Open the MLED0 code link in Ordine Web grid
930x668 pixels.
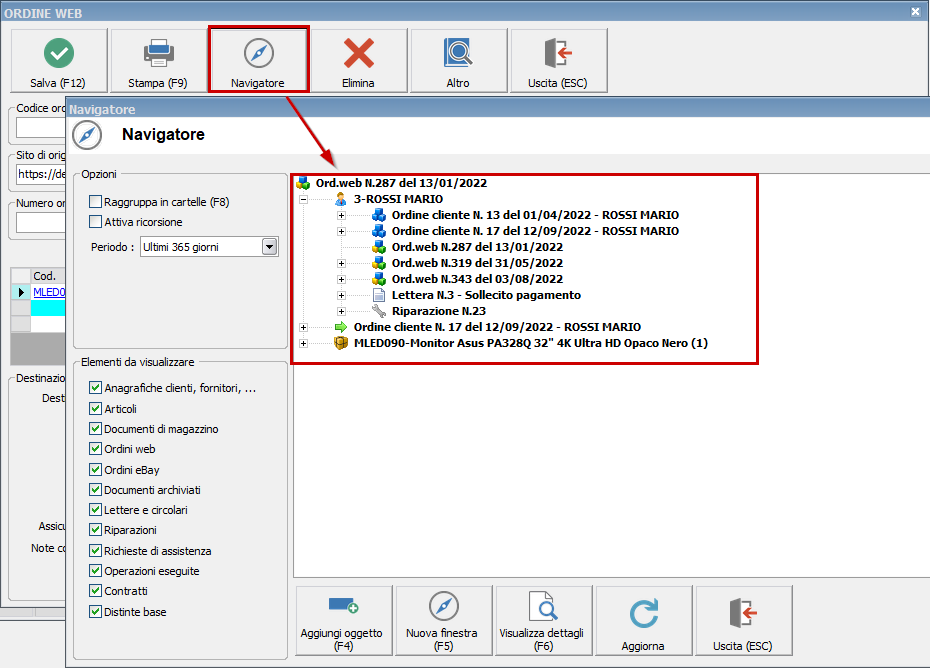click(x=49, y=292)
